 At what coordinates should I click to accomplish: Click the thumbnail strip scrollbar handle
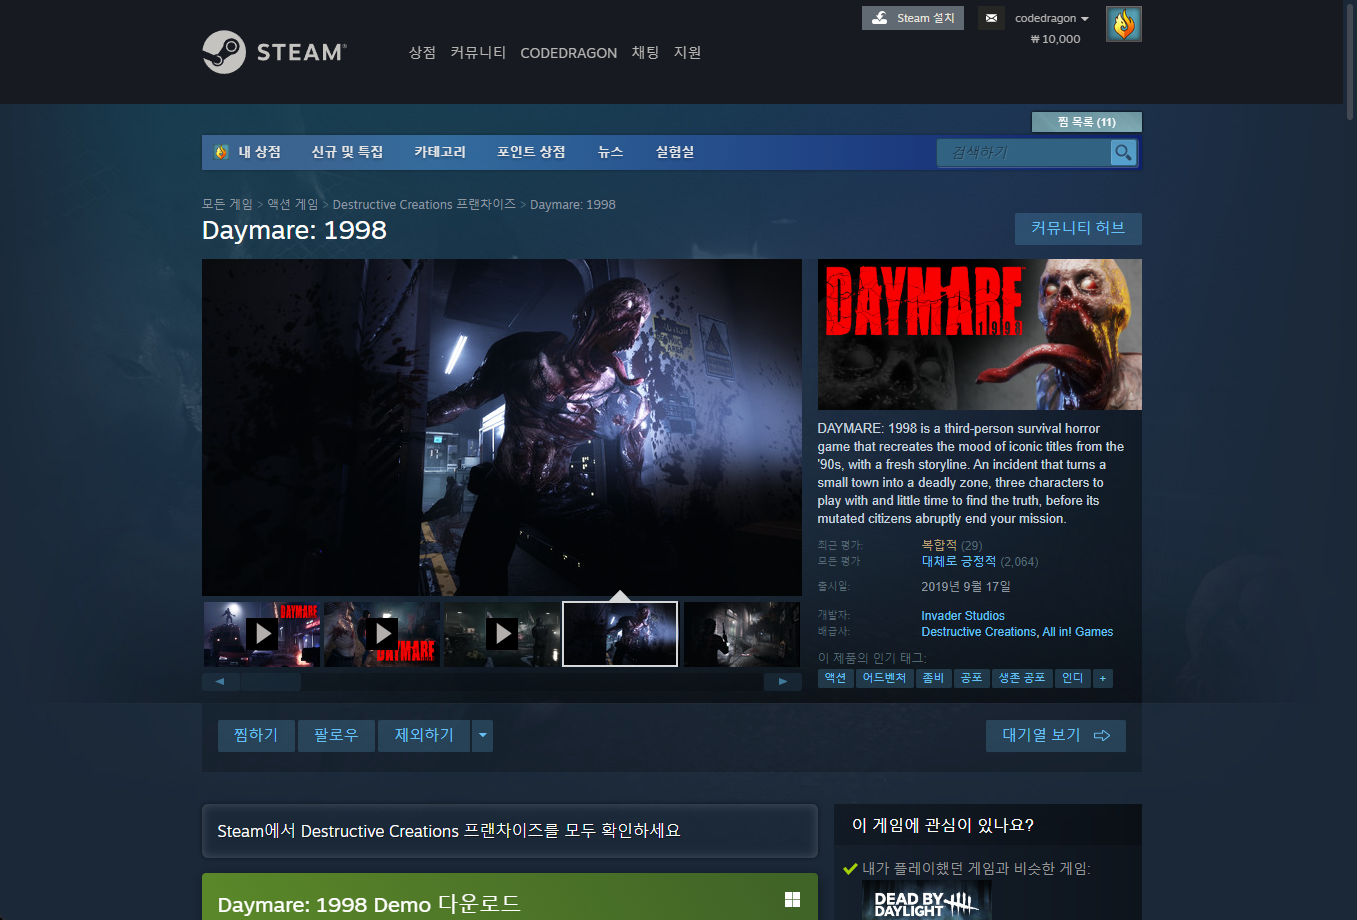270,682
